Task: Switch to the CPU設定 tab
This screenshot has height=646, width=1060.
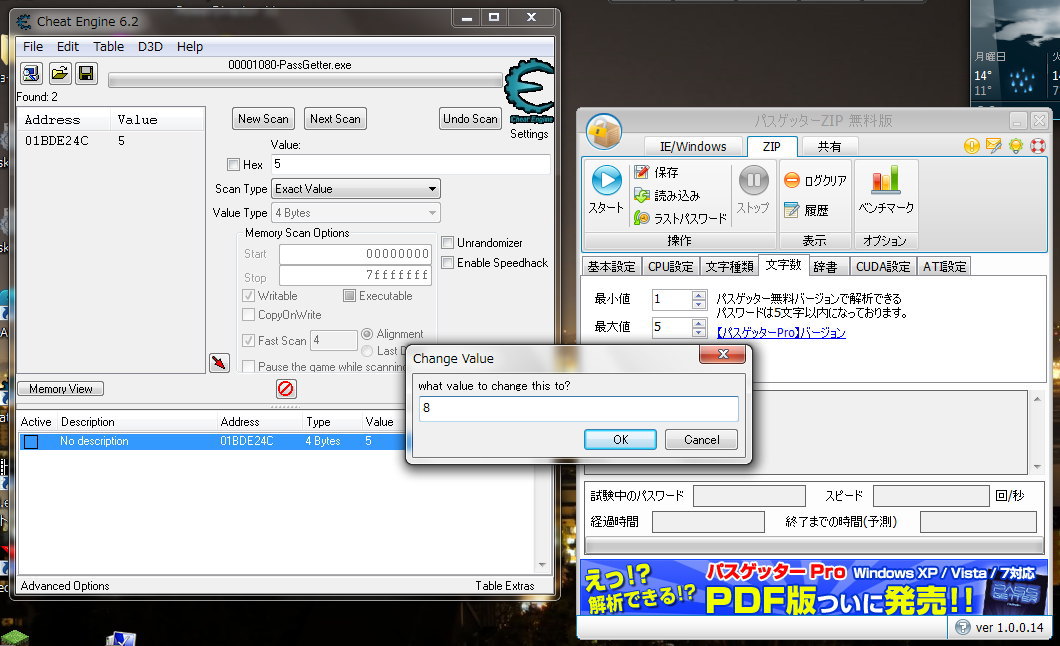Action: (x=671, y=267)
